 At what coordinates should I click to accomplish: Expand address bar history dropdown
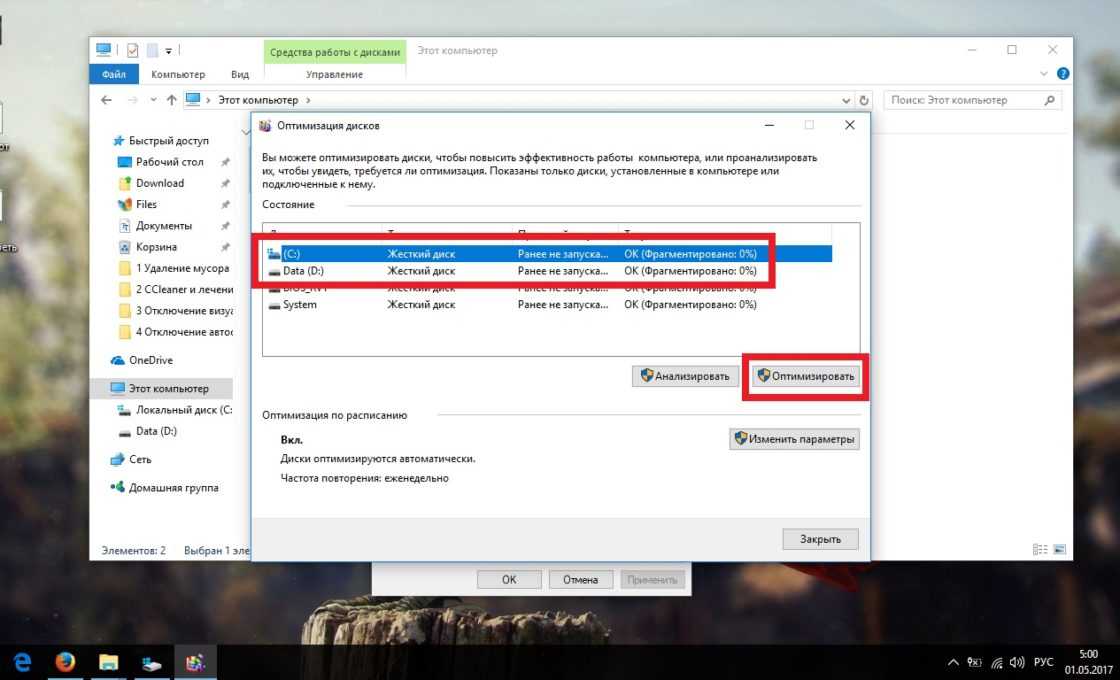point(846,100)
